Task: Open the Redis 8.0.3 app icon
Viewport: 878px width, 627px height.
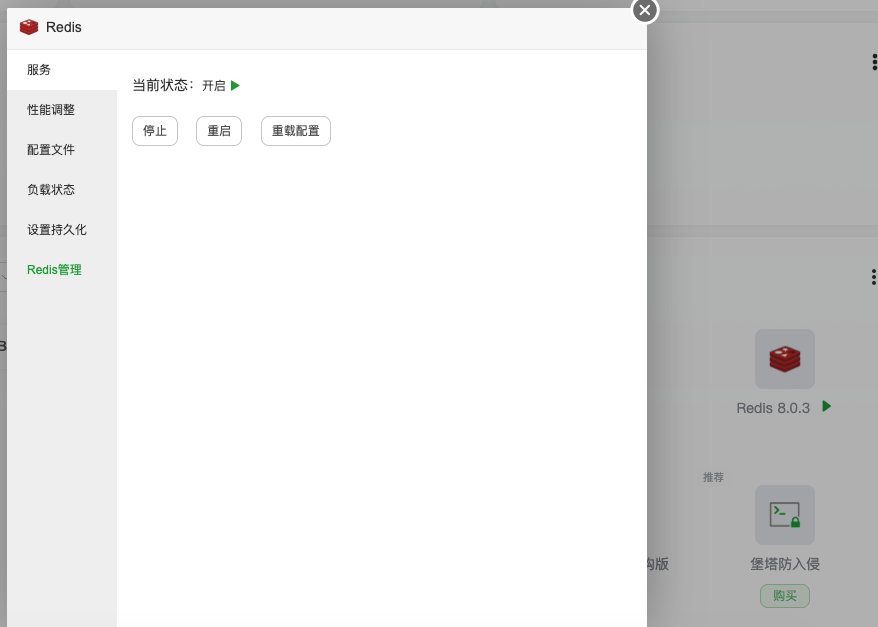Action: click(x=784, y=358)
